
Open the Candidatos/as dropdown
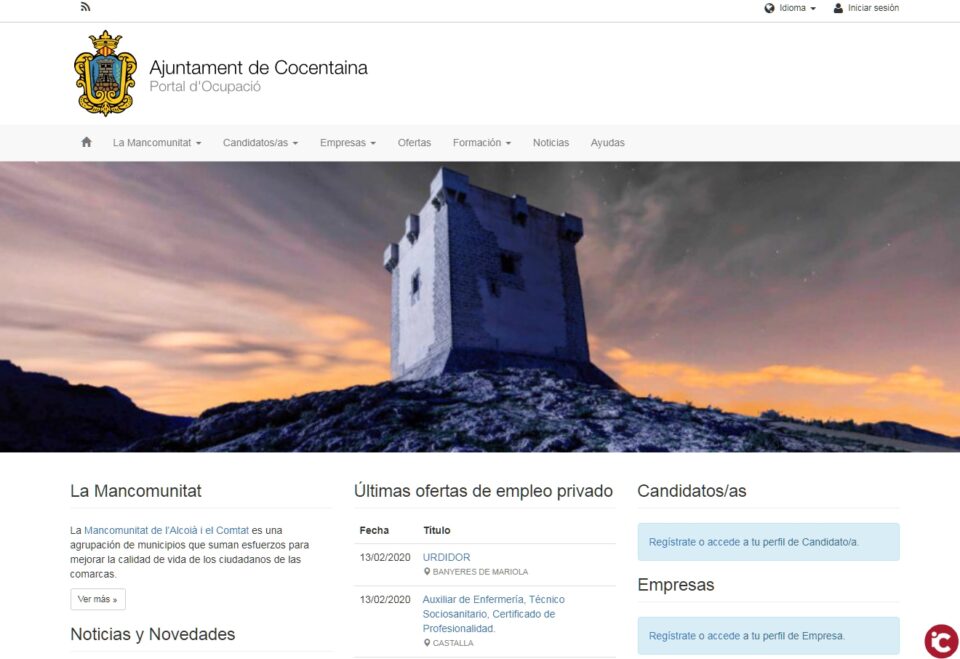(x=261, y=142)
